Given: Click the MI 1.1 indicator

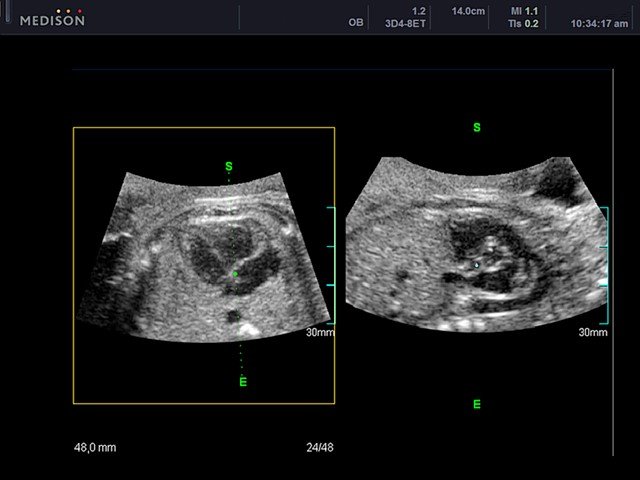Looking at the screenshot, I should pyautogui.click(x=524, y=11).
